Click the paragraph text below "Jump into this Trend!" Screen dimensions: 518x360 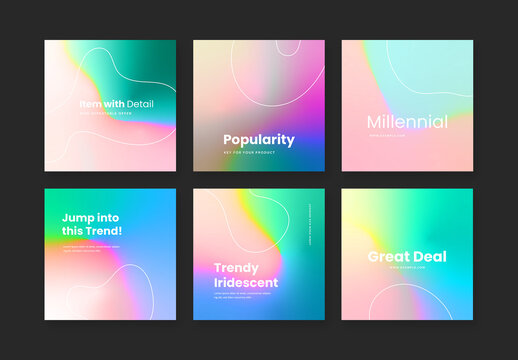point(91,249)
